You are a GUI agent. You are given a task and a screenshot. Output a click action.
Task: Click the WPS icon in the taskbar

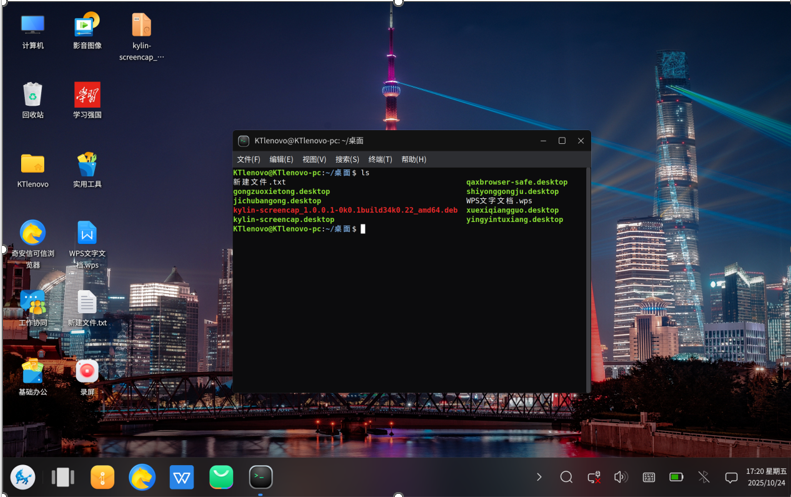(181, 478)
